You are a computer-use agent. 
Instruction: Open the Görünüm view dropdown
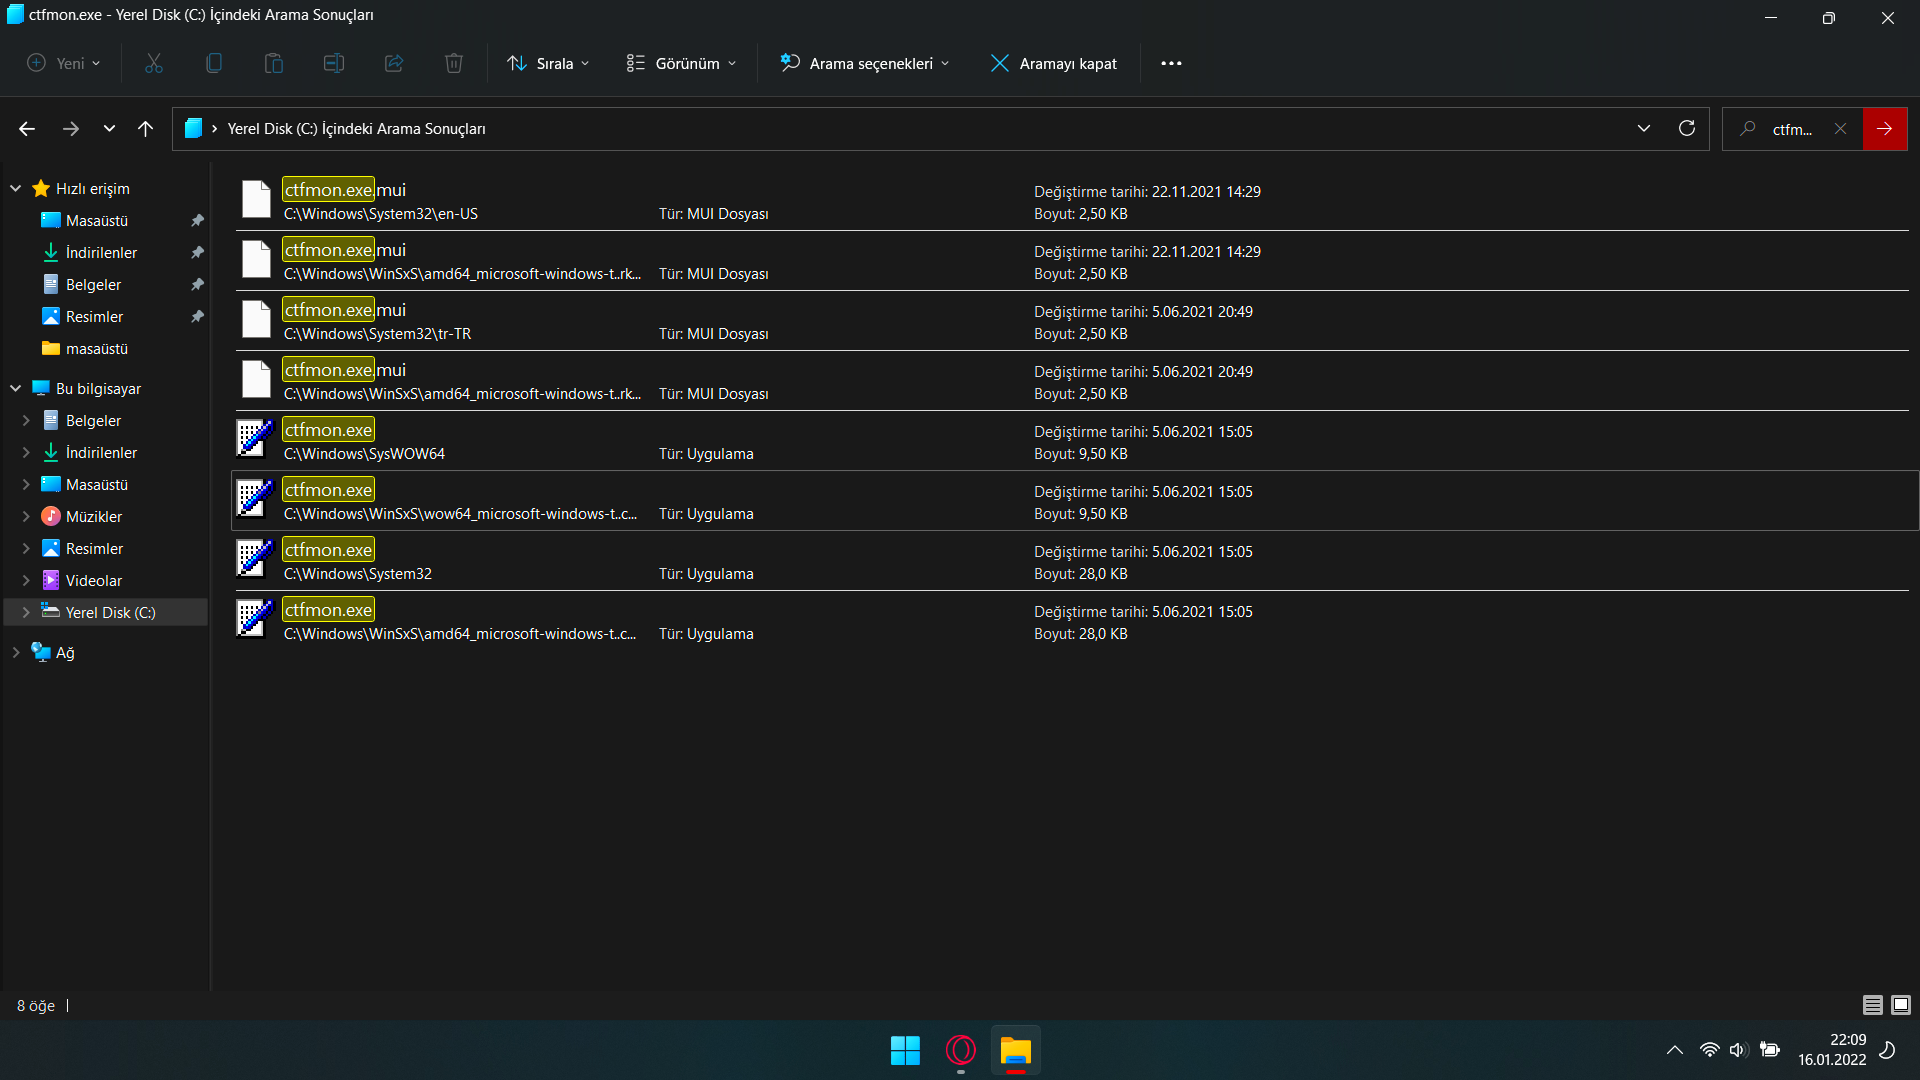click(x=681, y=63)
